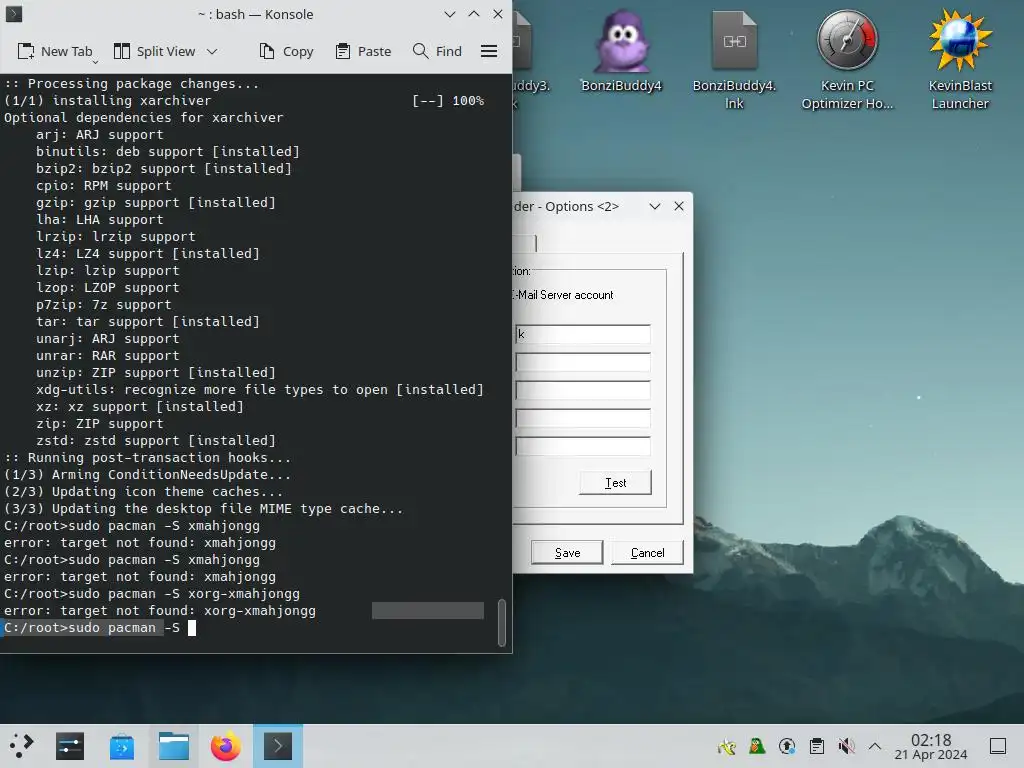
Task: Click the green parrot tray icon
Action: (757, 746)
